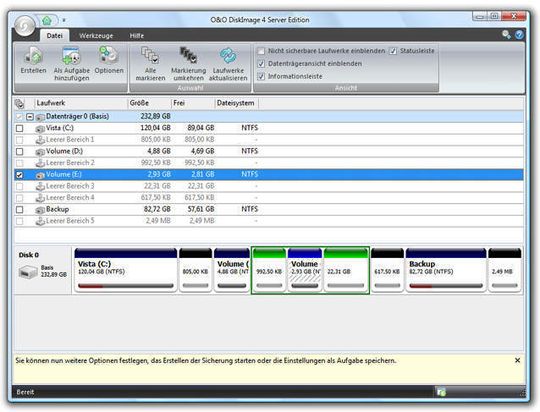Click Laufwerke aktualisieren icon
Screen dimensions: 540x412
pos(228,56)
